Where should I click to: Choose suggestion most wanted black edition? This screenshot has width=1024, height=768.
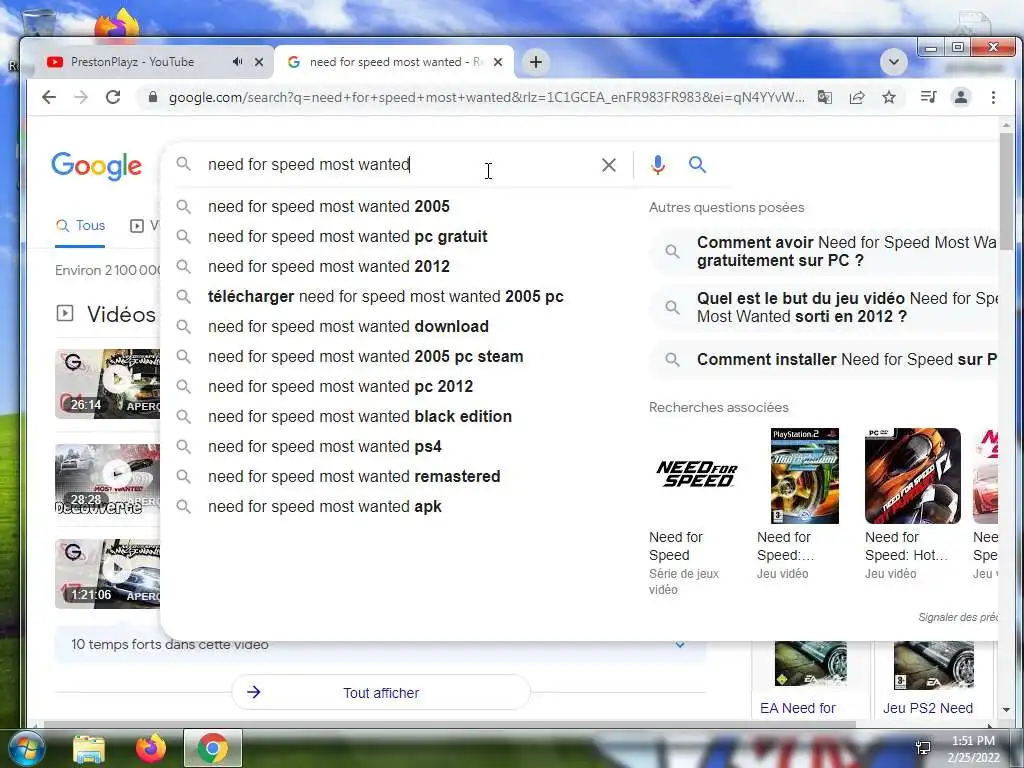pos(360,417)
